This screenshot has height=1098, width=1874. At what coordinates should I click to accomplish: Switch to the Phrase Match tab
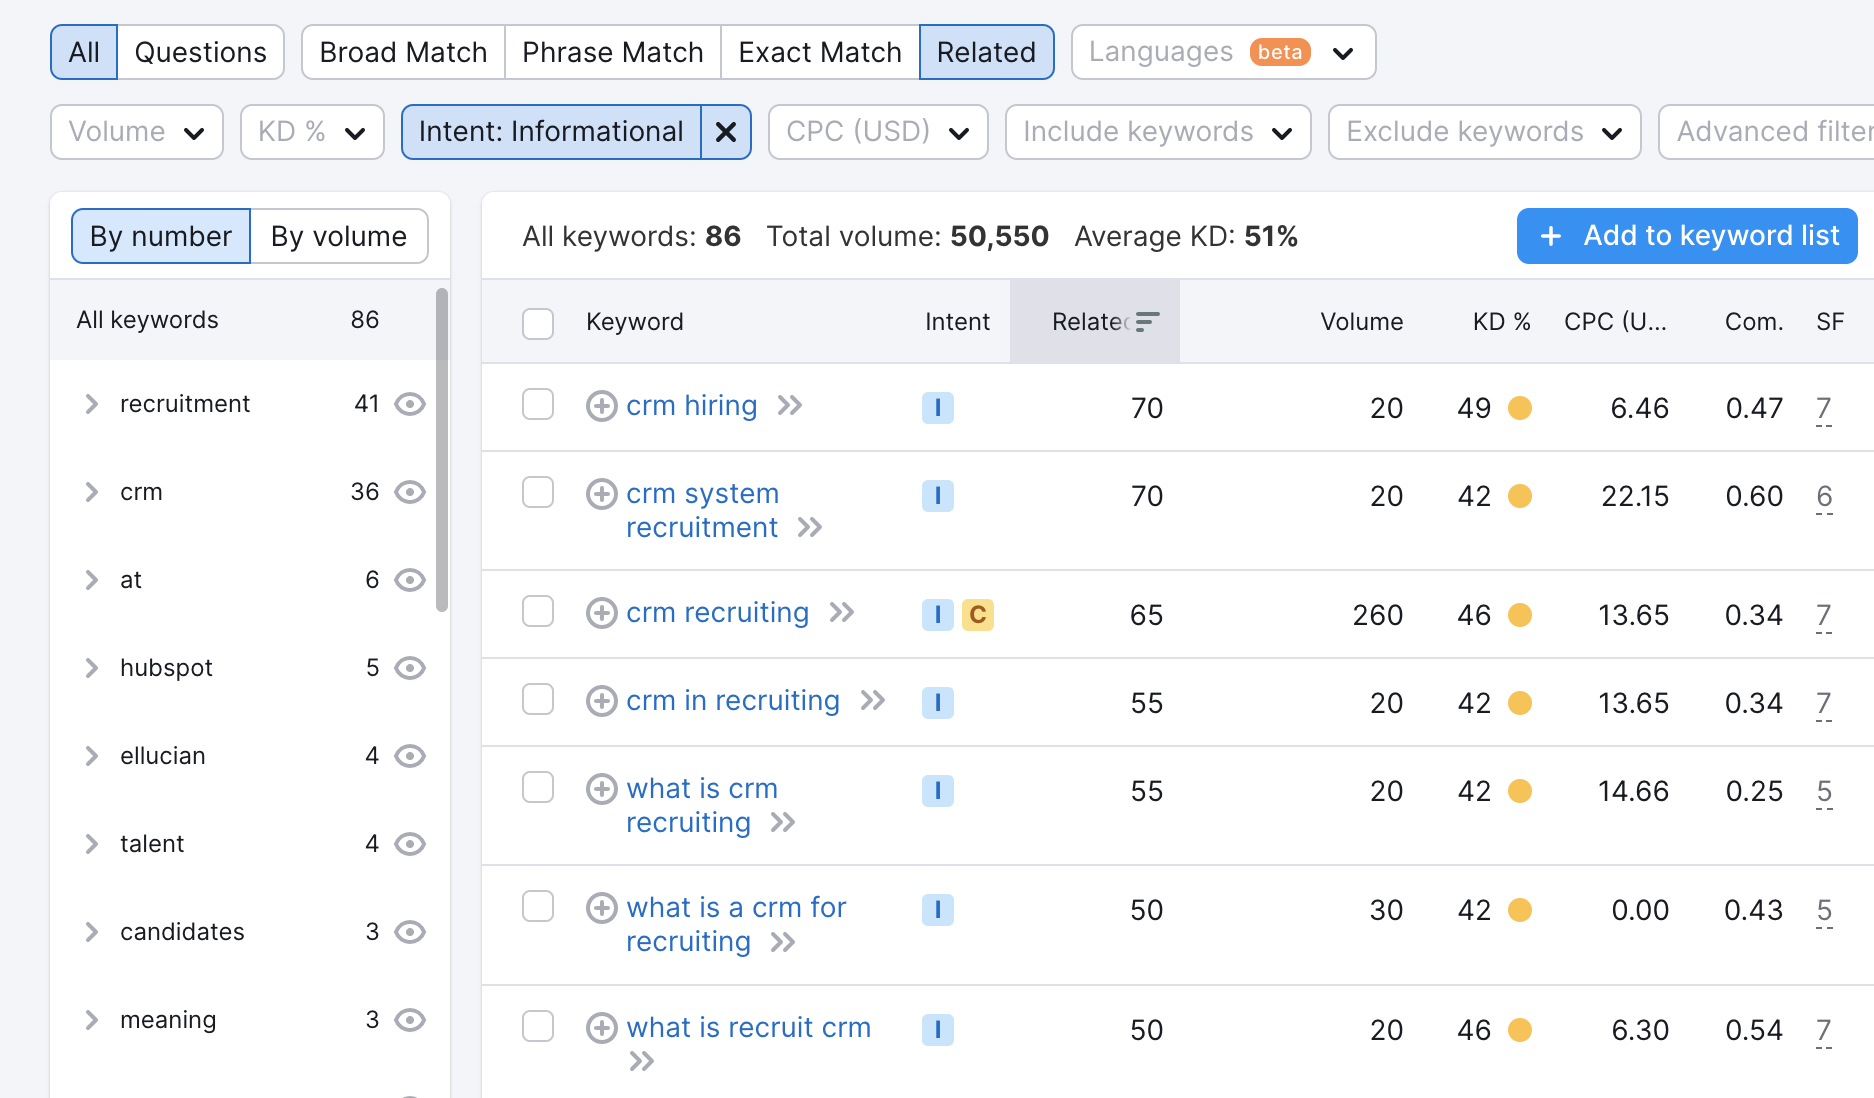[x=612, y=52]
